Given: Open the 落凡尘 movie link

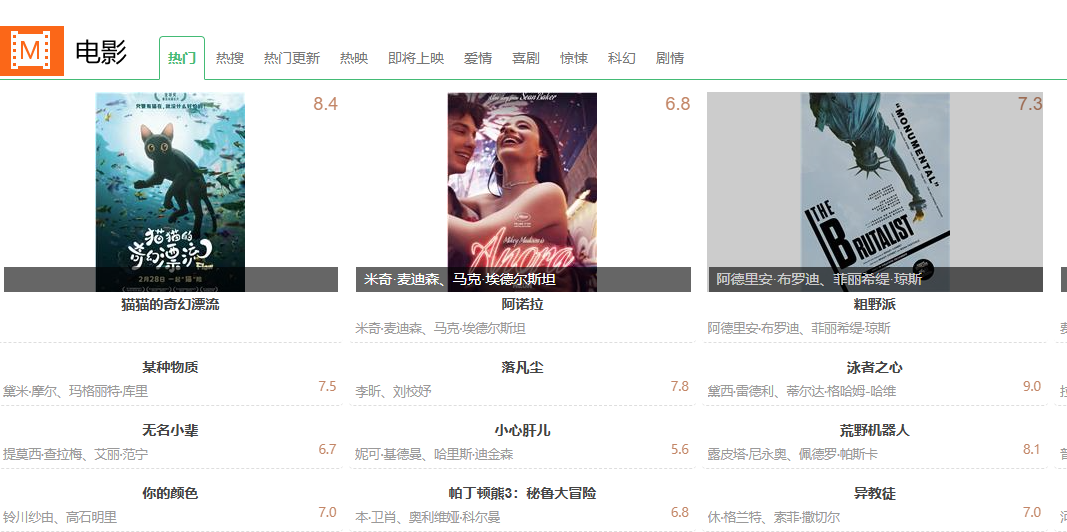Looking at the screenshot, I should click(x=523, y=368).
